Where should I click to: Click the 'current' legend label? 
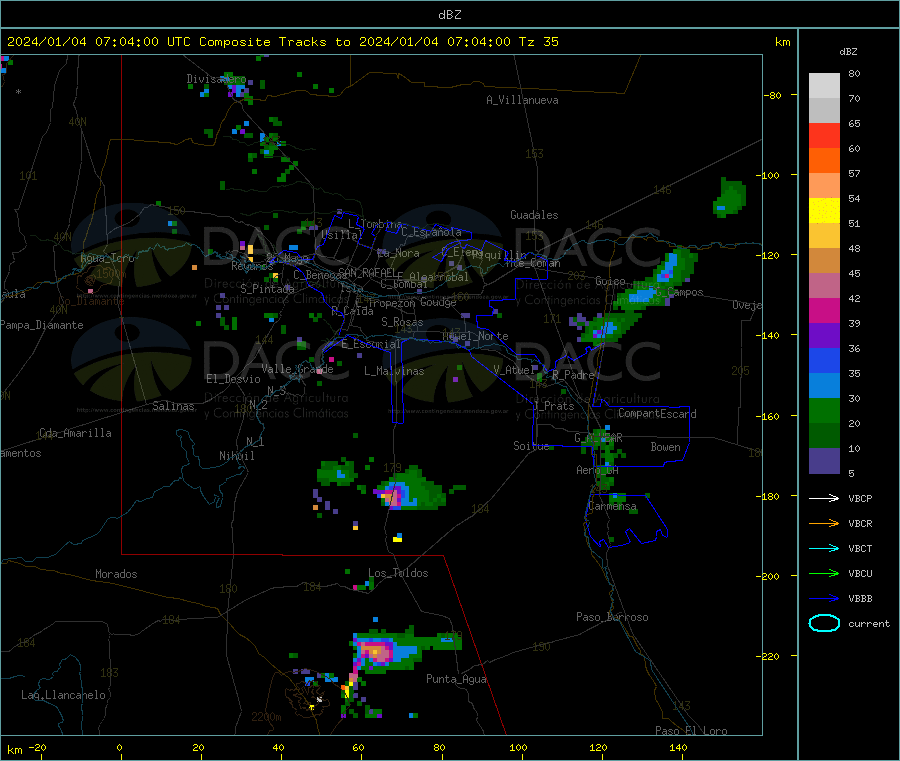[x=869, y=623]
